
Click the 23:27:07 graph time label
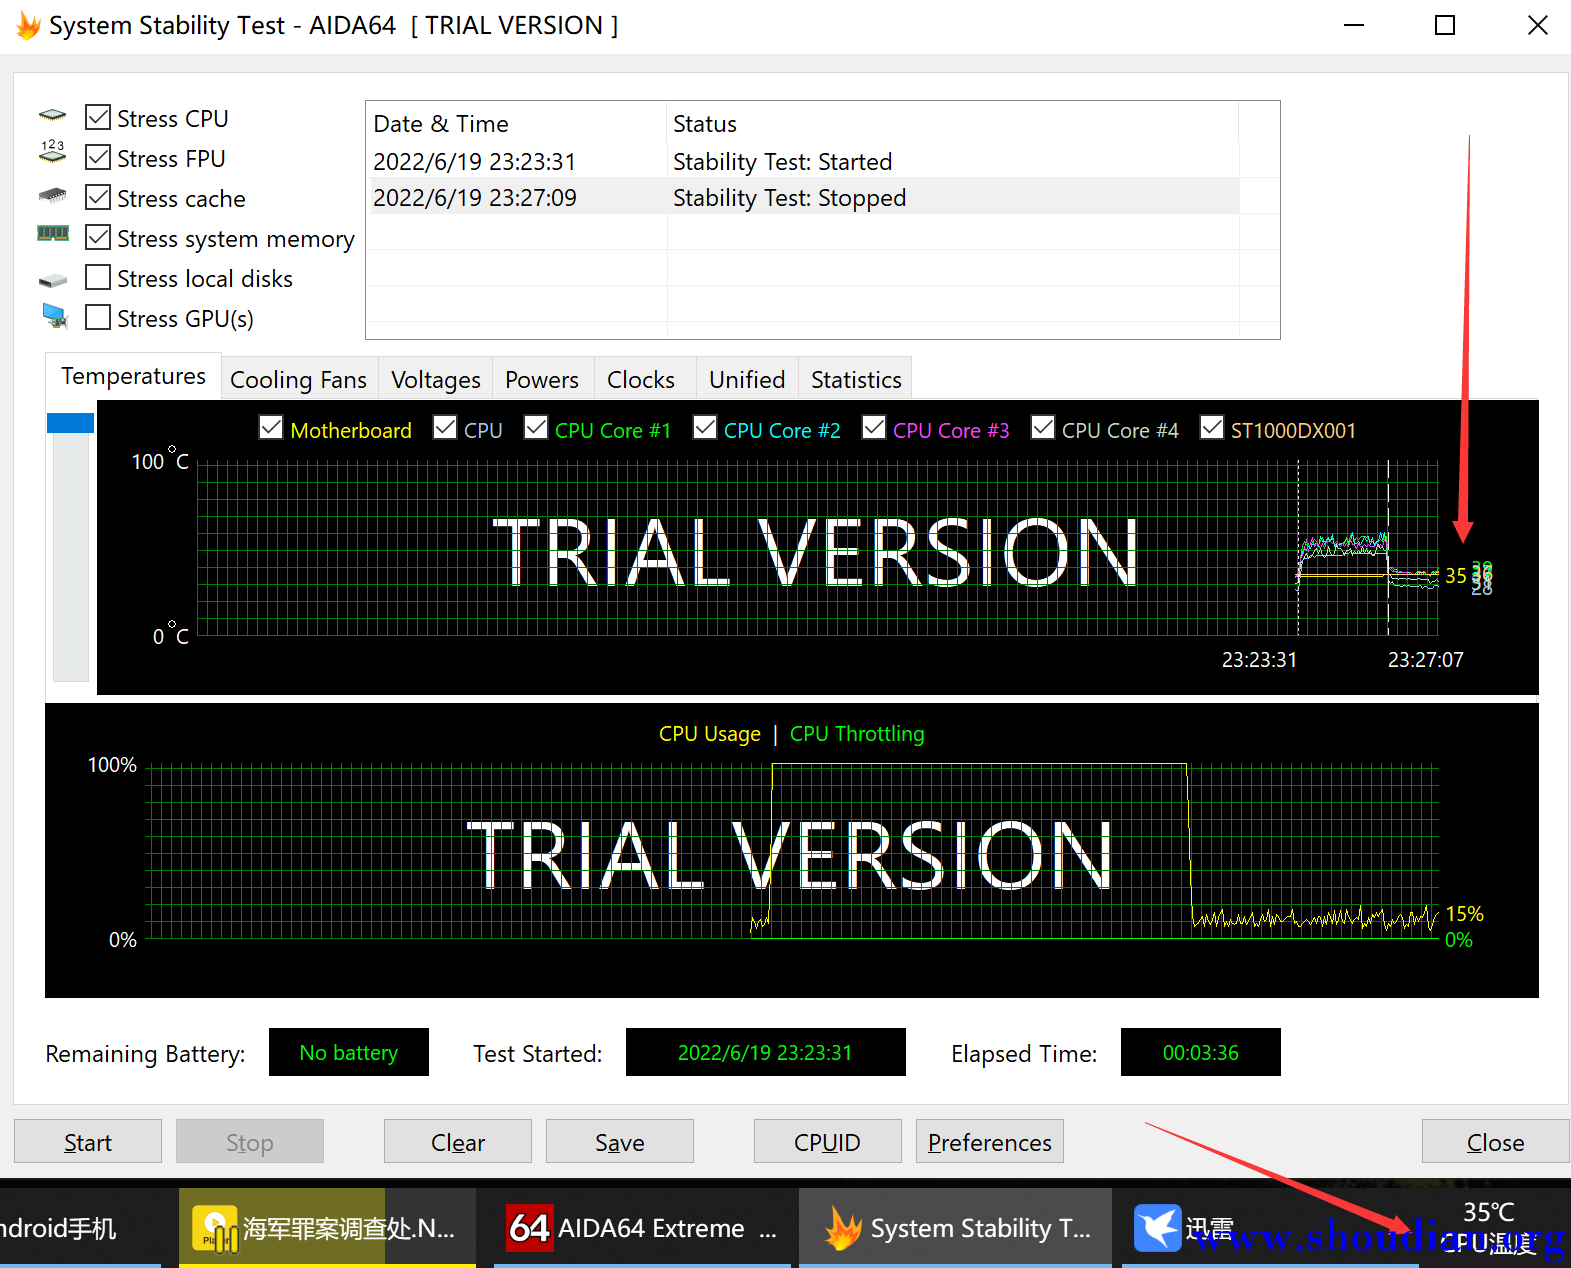pyautogui.click(x=1425, y=660)
